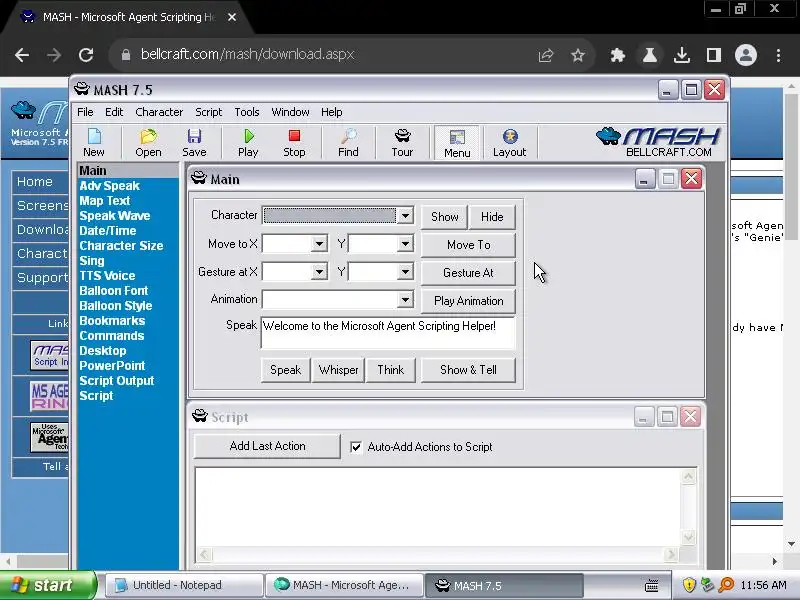Launch the Tour toolbar icon
The image size is (800, 600).
pos(402,143)
